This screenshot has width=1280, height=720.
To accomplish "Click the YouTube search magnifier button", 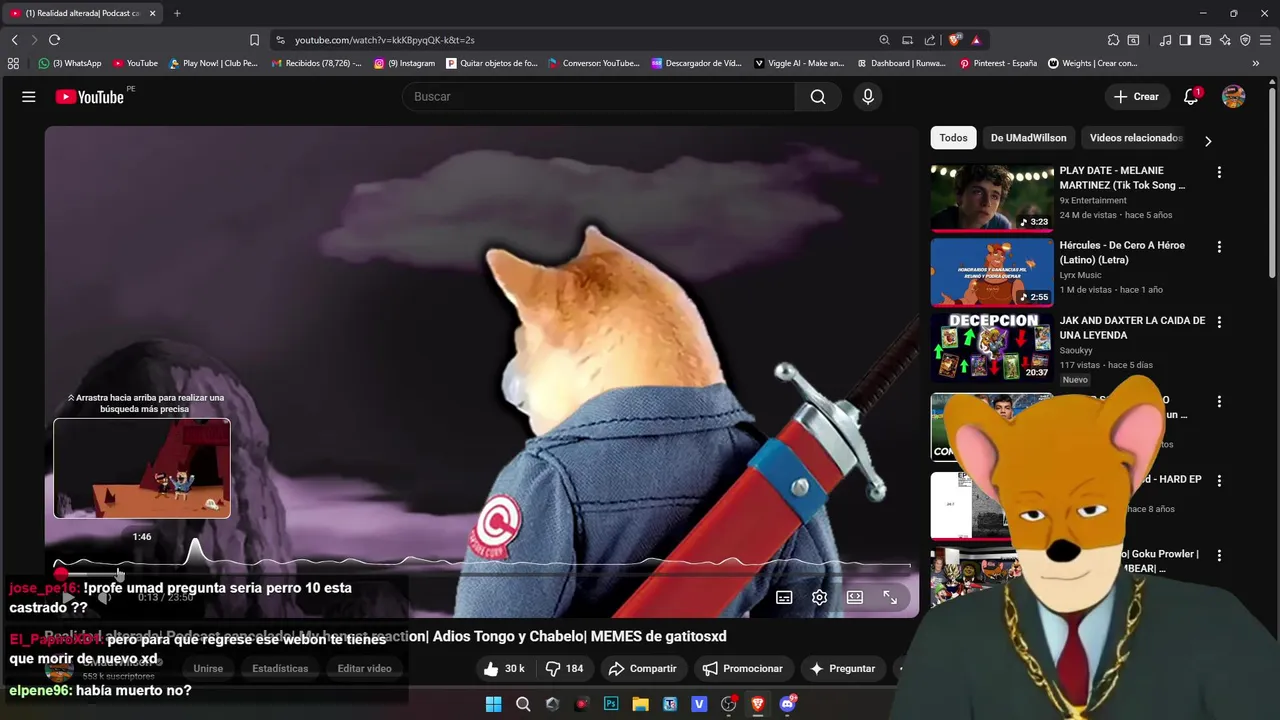I will (x=818, y=97).
